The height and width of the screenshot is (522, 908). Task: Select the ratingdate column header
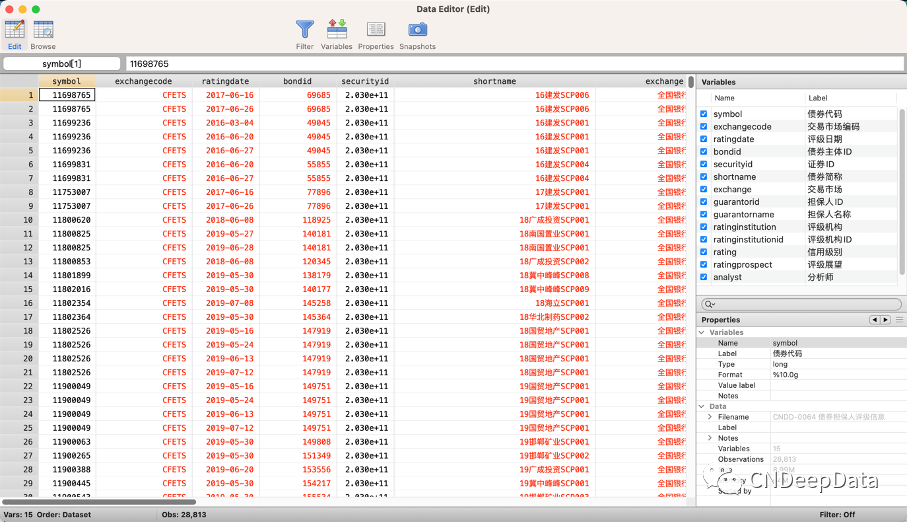click(225, 81)
